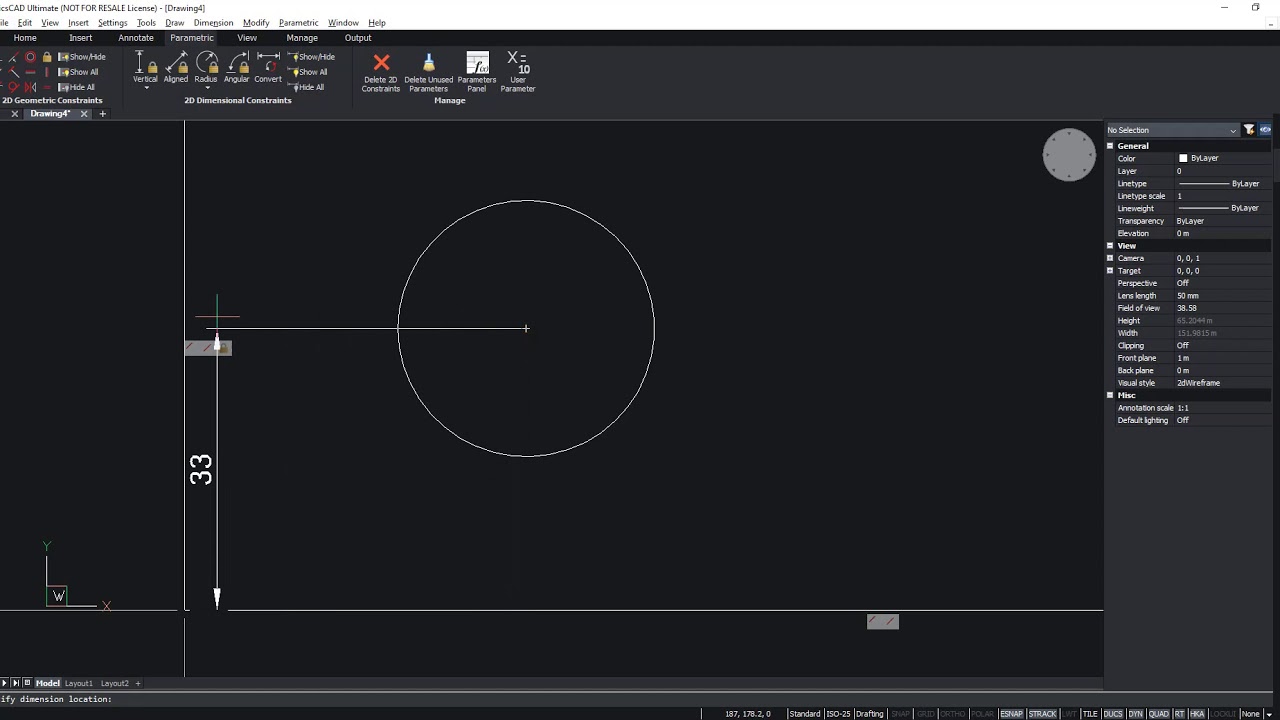Toggle STRACK in status bar
This screenshot has width=1280, height=720.
coord(1042,714)
